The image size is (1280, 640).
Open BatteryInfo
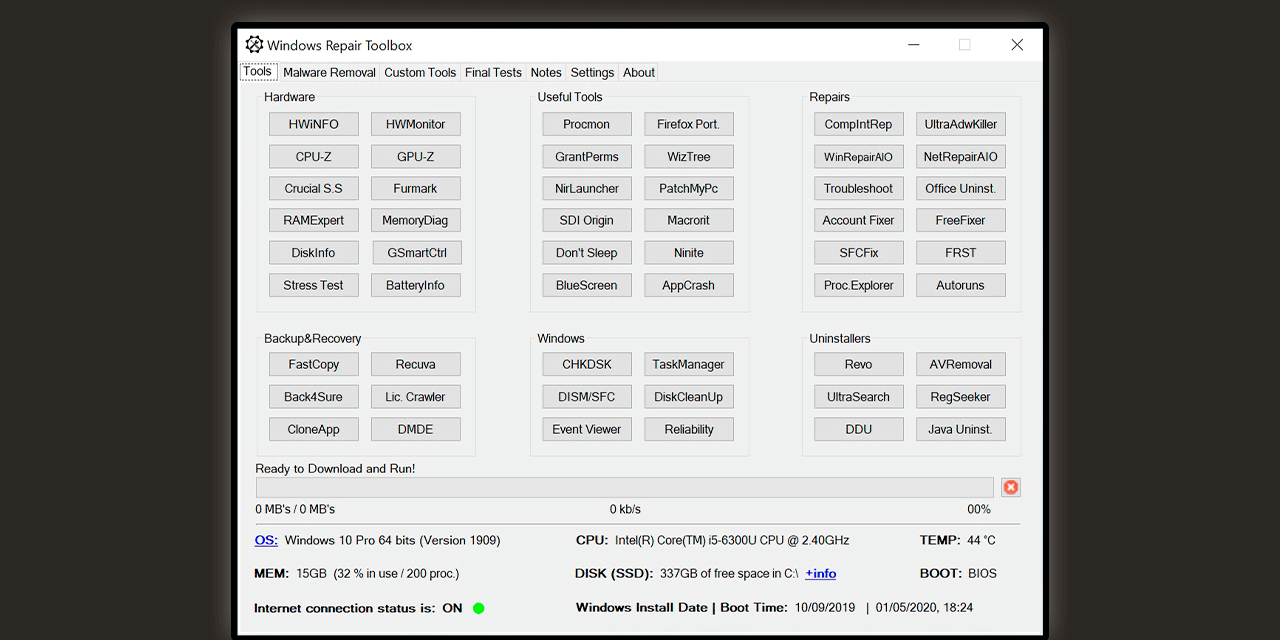(416, 285)
